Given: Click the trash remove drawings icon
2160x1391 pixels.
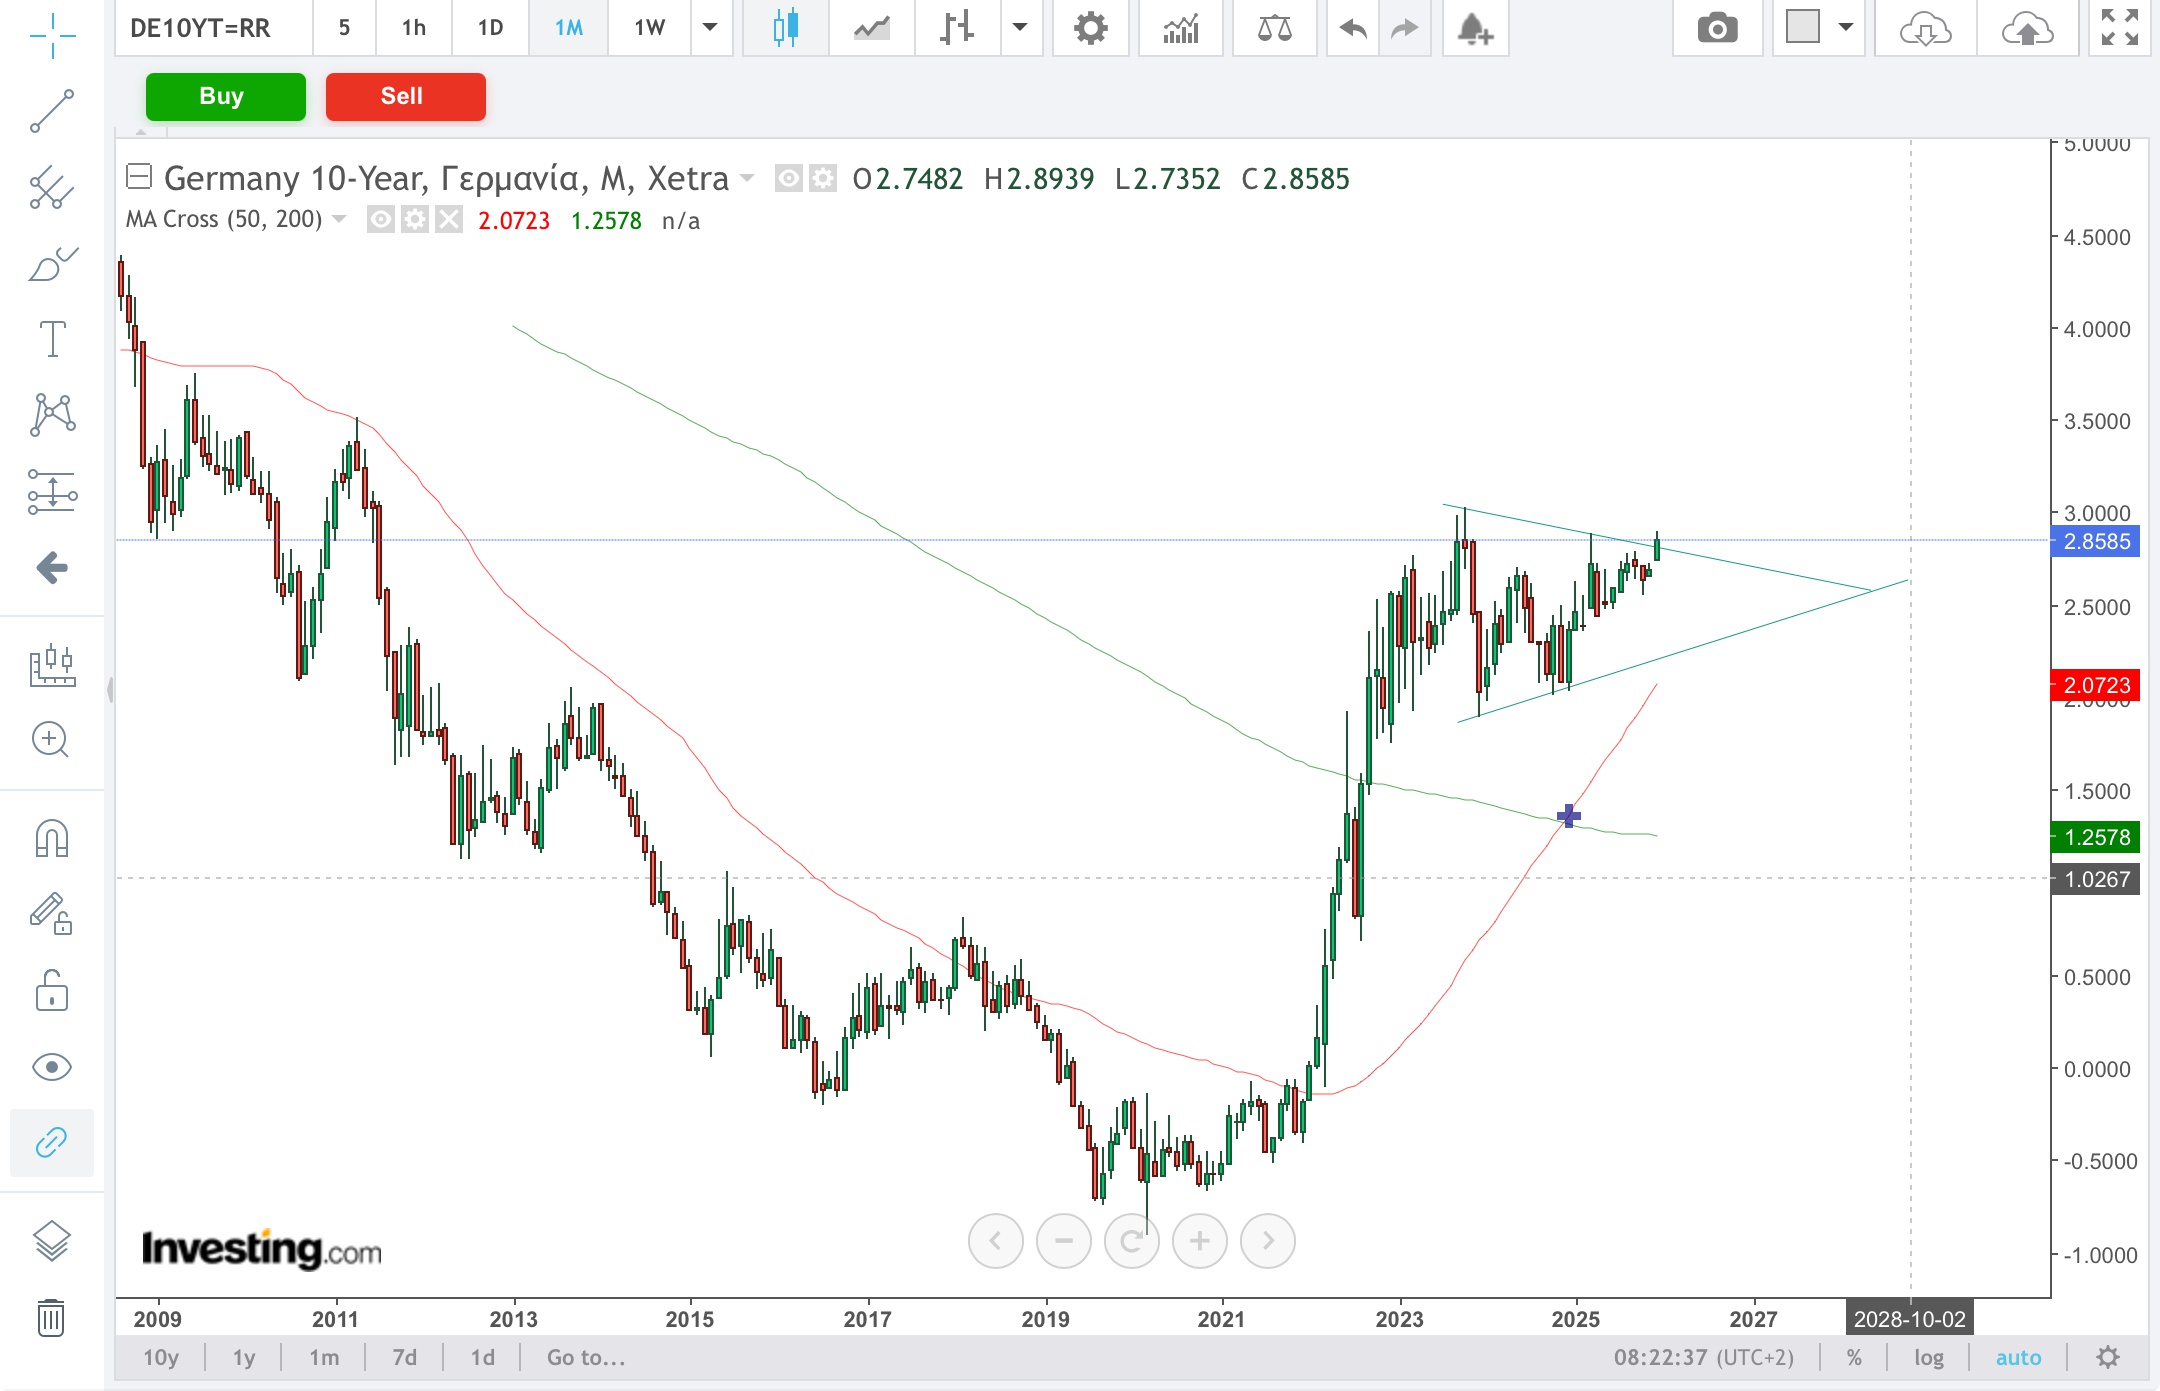Looking at the screenshot, I should click(x=52, y=1317).
